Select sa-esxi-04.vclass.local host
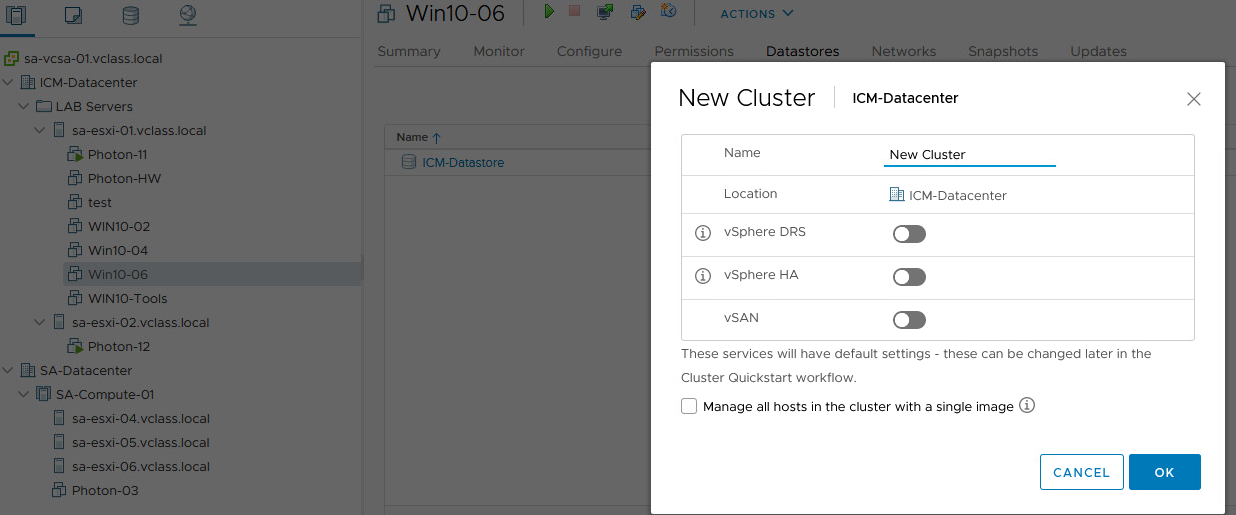This screenshot has width=1236, height=515. click(141, 418)
